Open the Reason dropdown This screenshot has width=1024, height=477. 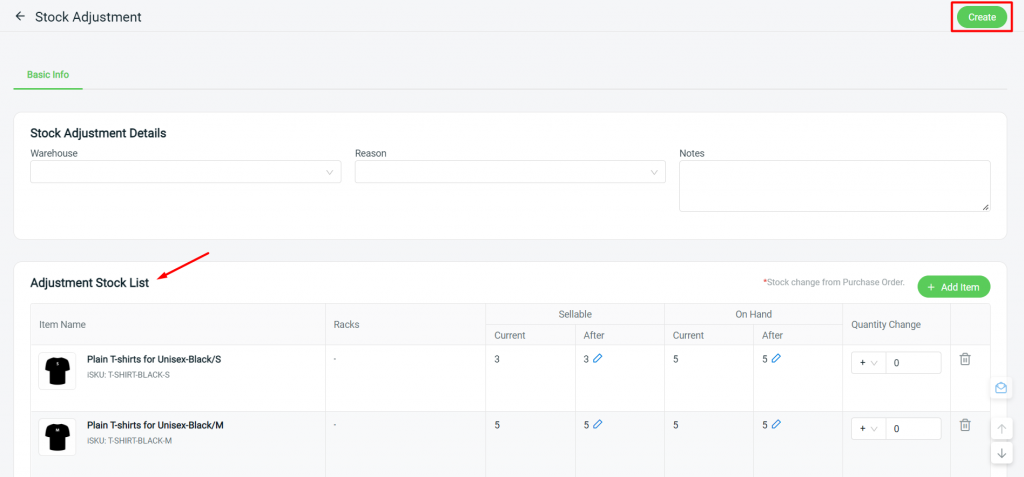click(x=510, y=172)
